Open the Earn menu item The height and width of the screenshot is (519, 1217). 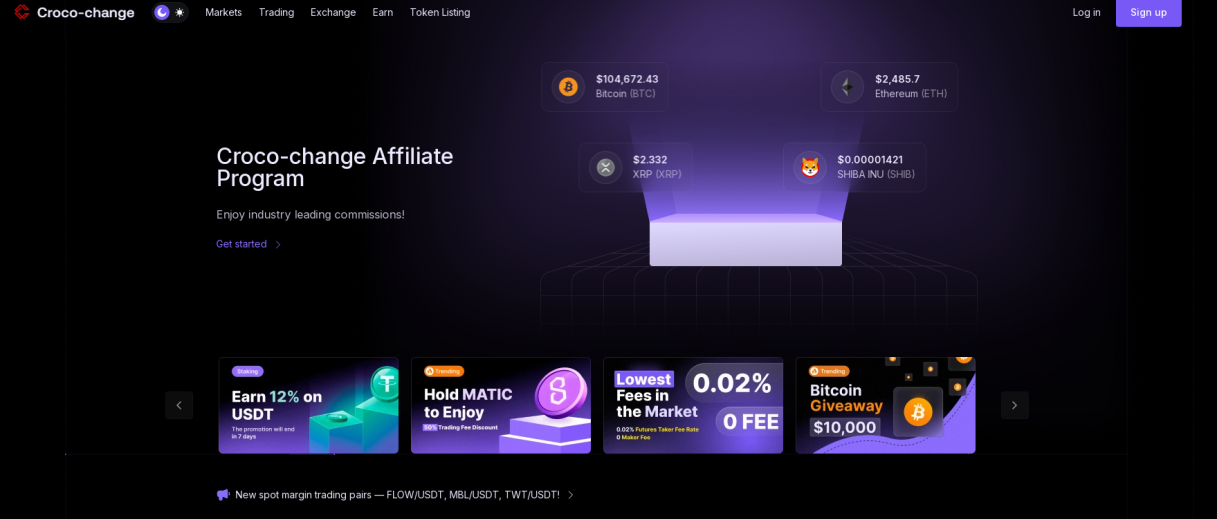pyautogui.click(x=383, y=12)
